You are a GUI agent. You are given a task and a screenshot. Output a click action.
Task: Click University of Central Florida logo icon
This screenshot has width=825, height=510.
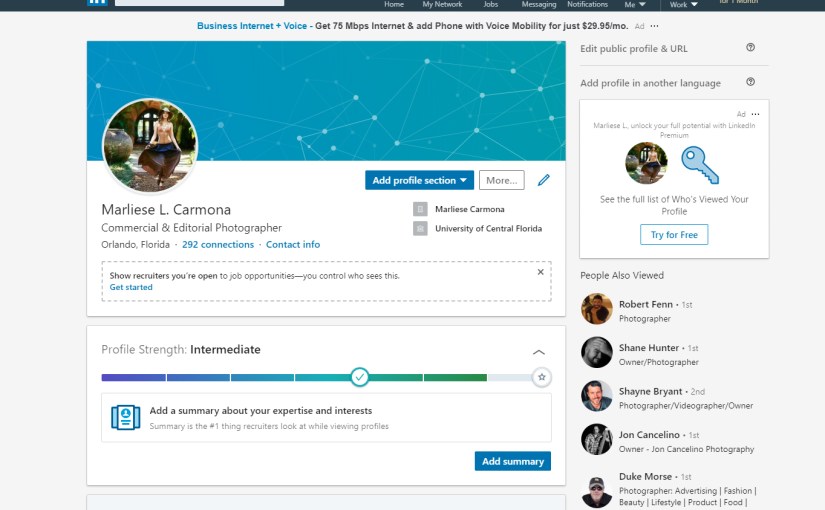click(x=420, y=228)
